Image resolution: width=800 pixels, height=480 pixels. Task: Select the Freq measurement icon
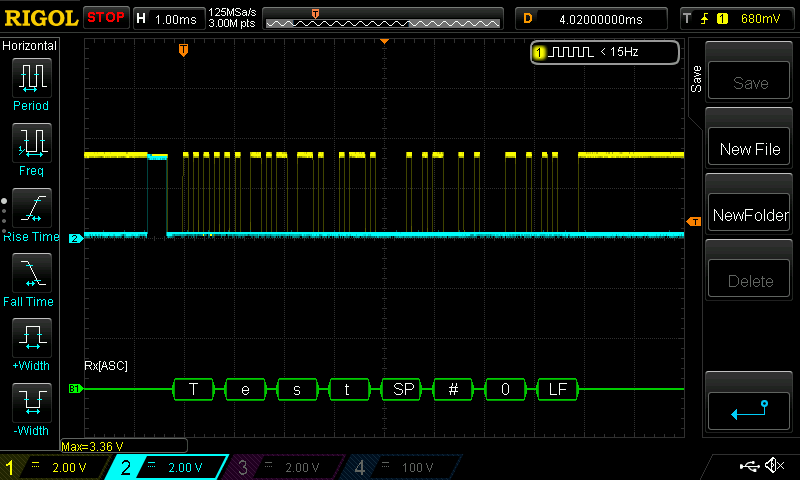tap(31, 144)
